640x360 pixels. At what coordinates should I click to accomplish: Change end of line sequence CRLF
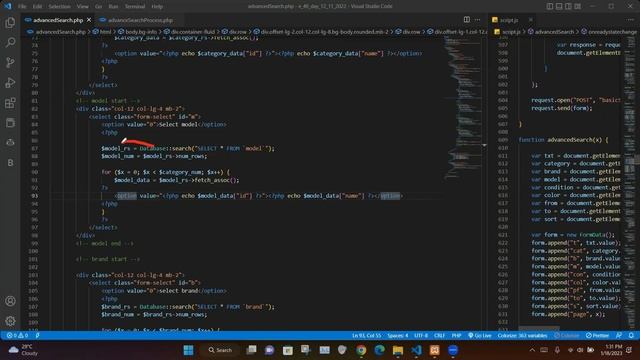(439, 336)
